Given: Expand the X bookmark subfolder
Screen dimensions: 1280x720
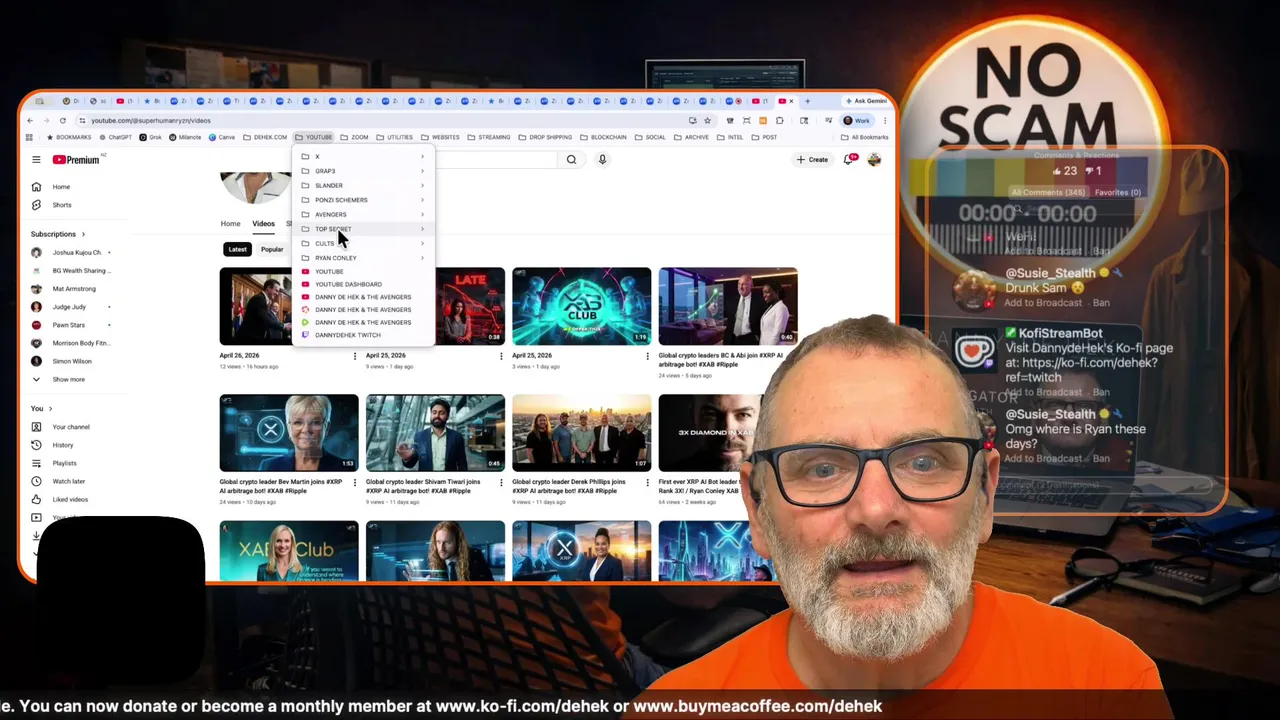Looking at the screenshot, I should tap(364, 156).
